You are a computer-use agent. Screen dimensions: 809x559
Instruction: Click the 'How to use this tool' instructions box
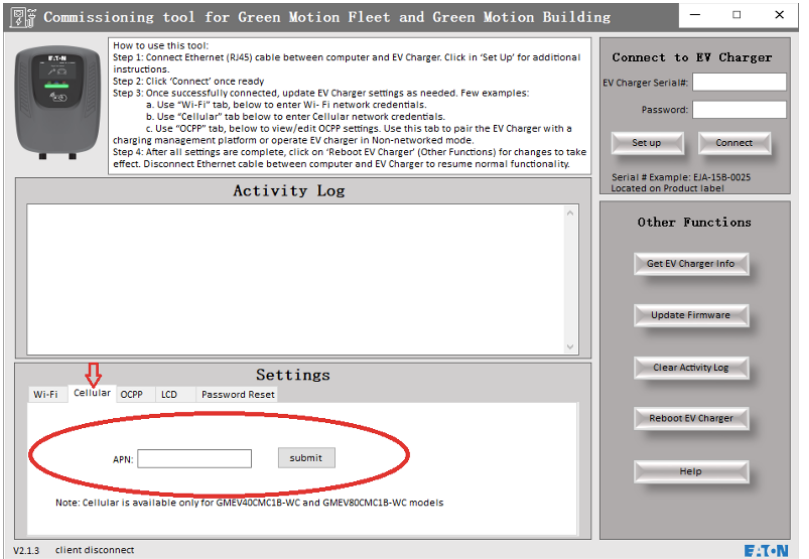pyautogui.click(x=349, y=105)
